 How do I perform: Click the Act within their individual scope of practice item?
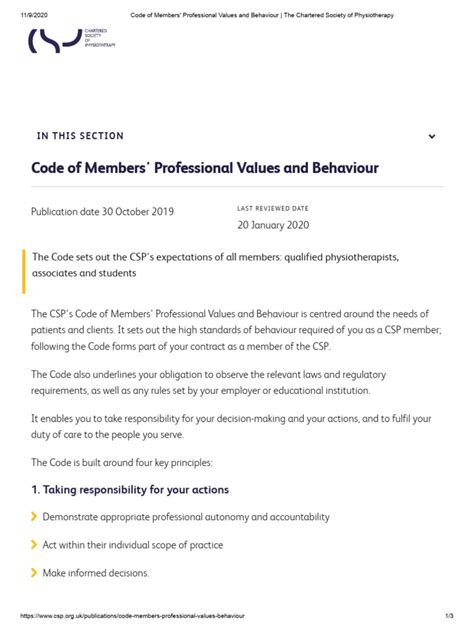tap(133, 545)
